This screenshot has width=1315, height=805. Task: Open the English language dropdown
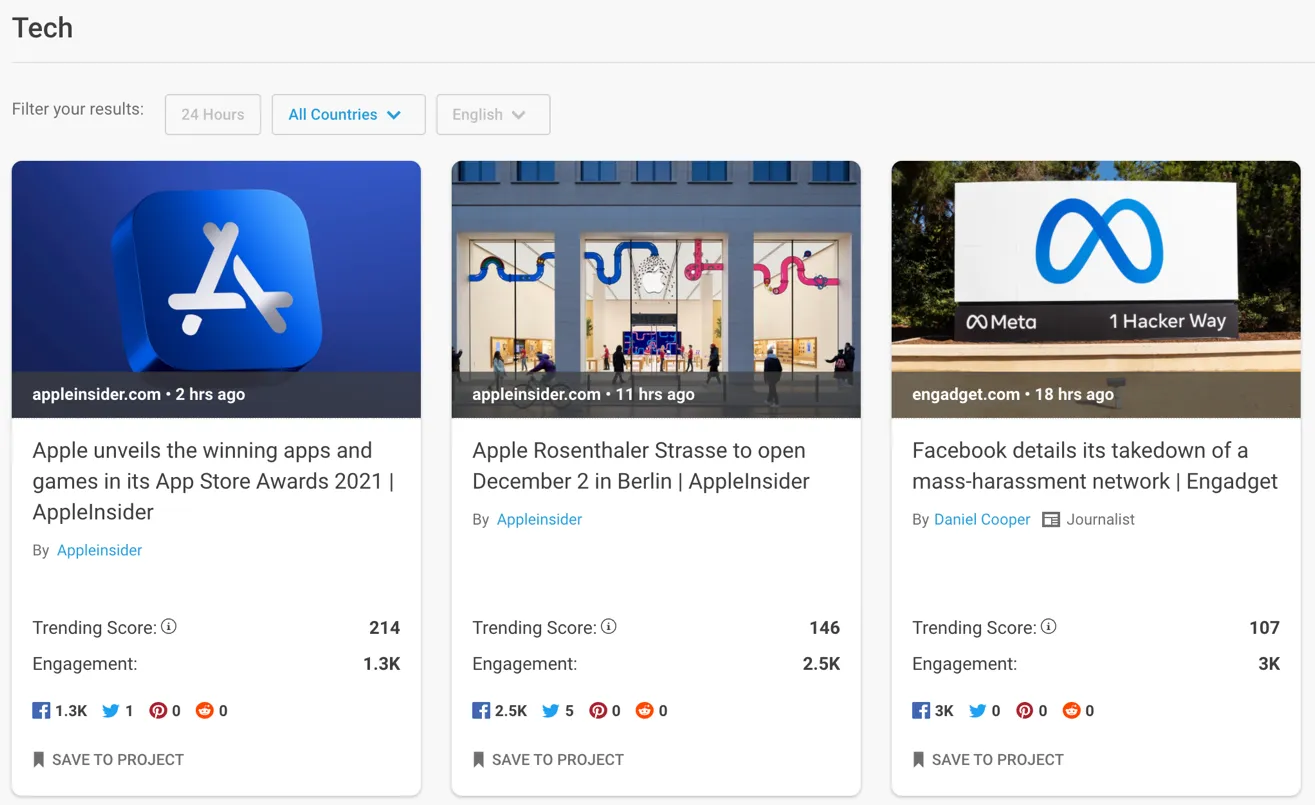click(493, 115)
